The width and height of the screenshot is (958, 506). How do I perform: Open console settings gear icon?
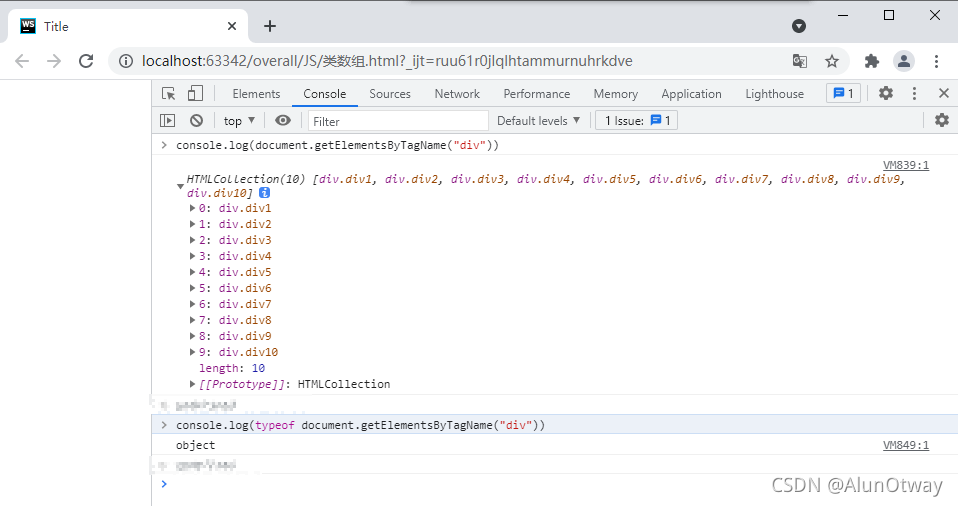(x=942, y=120)
